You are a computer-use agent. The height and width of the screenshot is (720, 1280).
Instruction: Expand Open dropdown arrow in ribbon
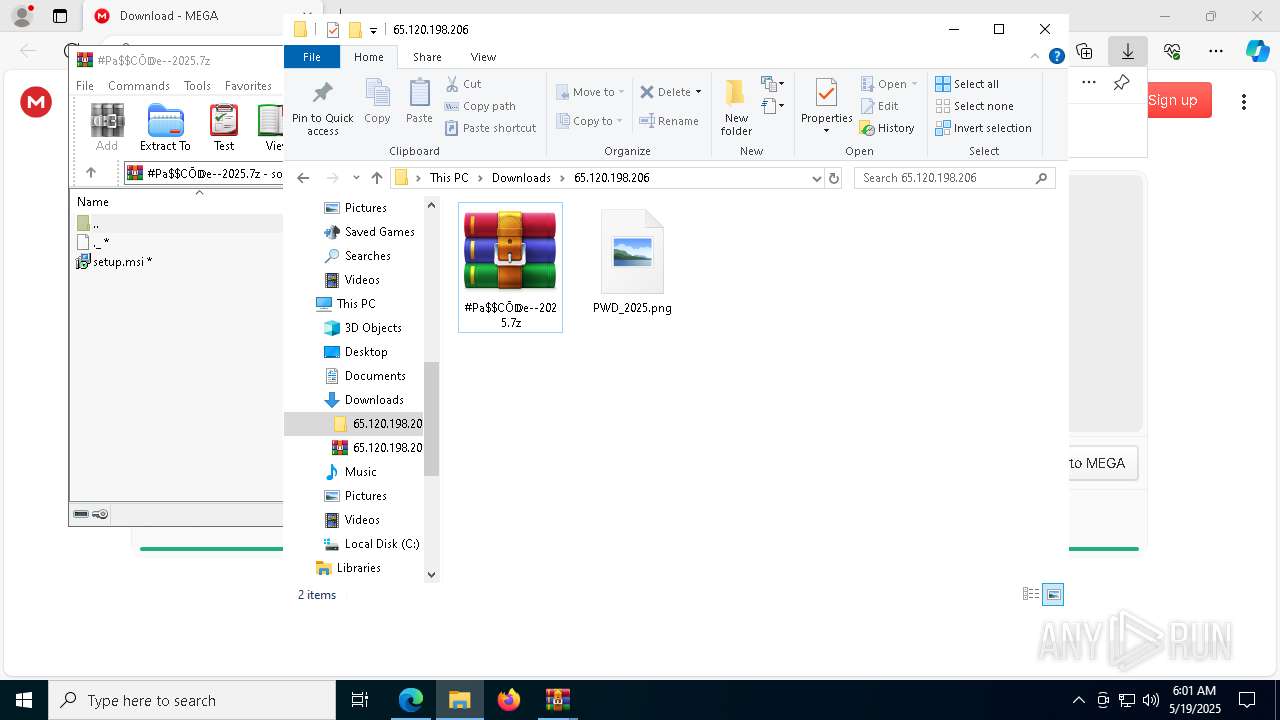914,84
